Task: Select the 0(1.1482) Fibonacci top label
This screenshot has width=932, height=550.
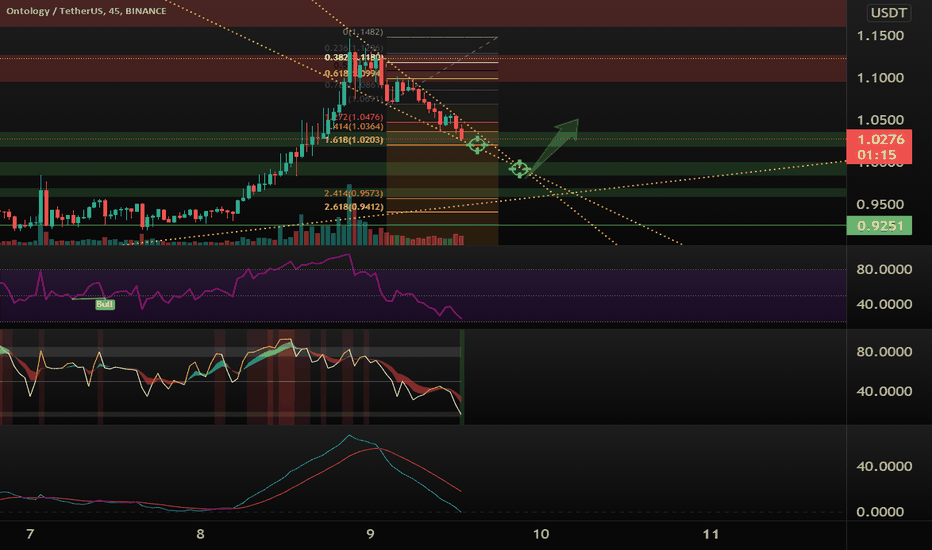Action: click(363, 32)
